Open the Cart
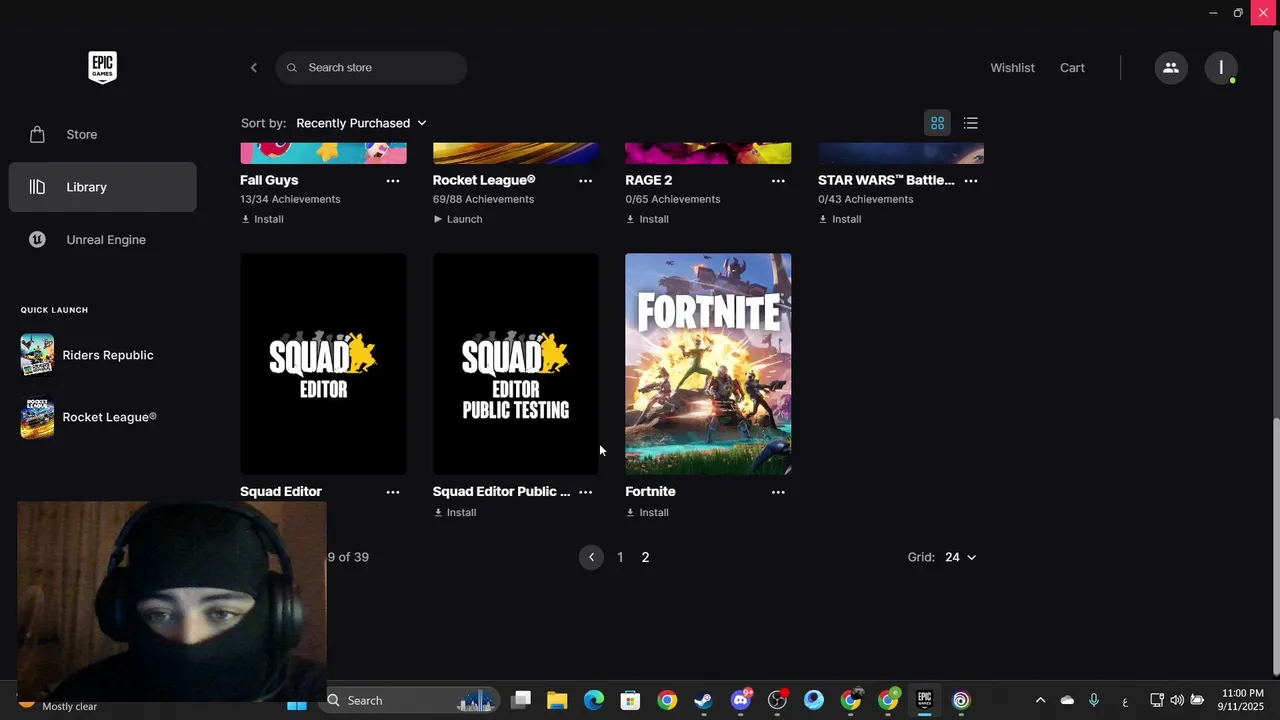This screenshot has width=1280, height=720. pyautogui.click(x=1072, y=68)
